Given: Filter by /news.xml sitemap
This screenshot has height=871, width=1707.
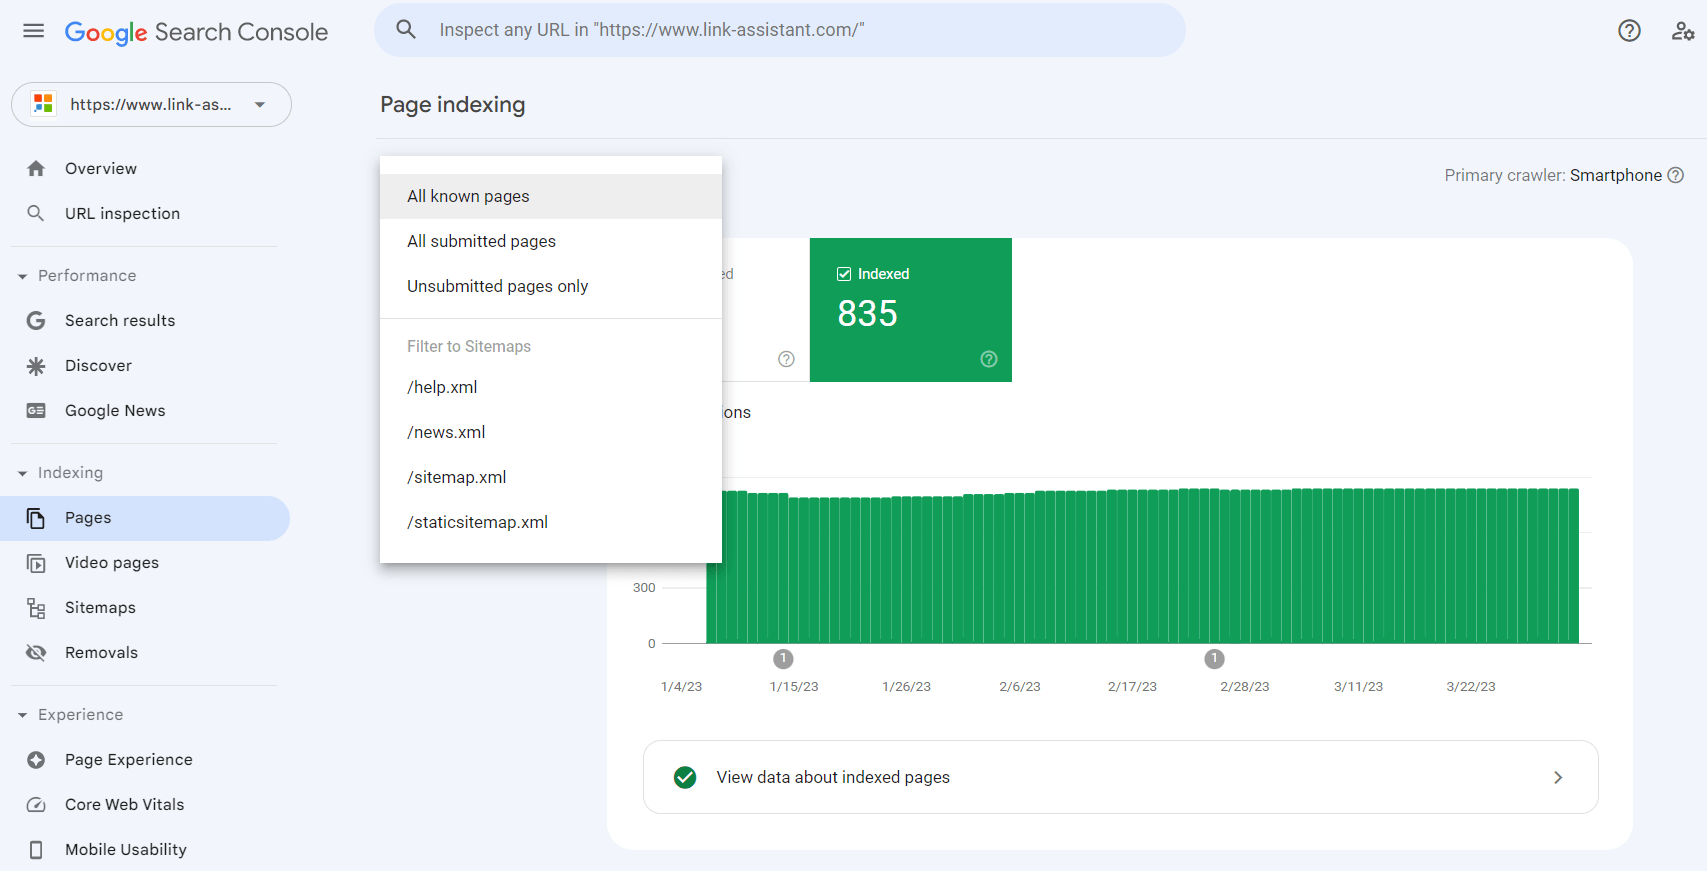Looking at the screenshot, I should click(551, 432).
